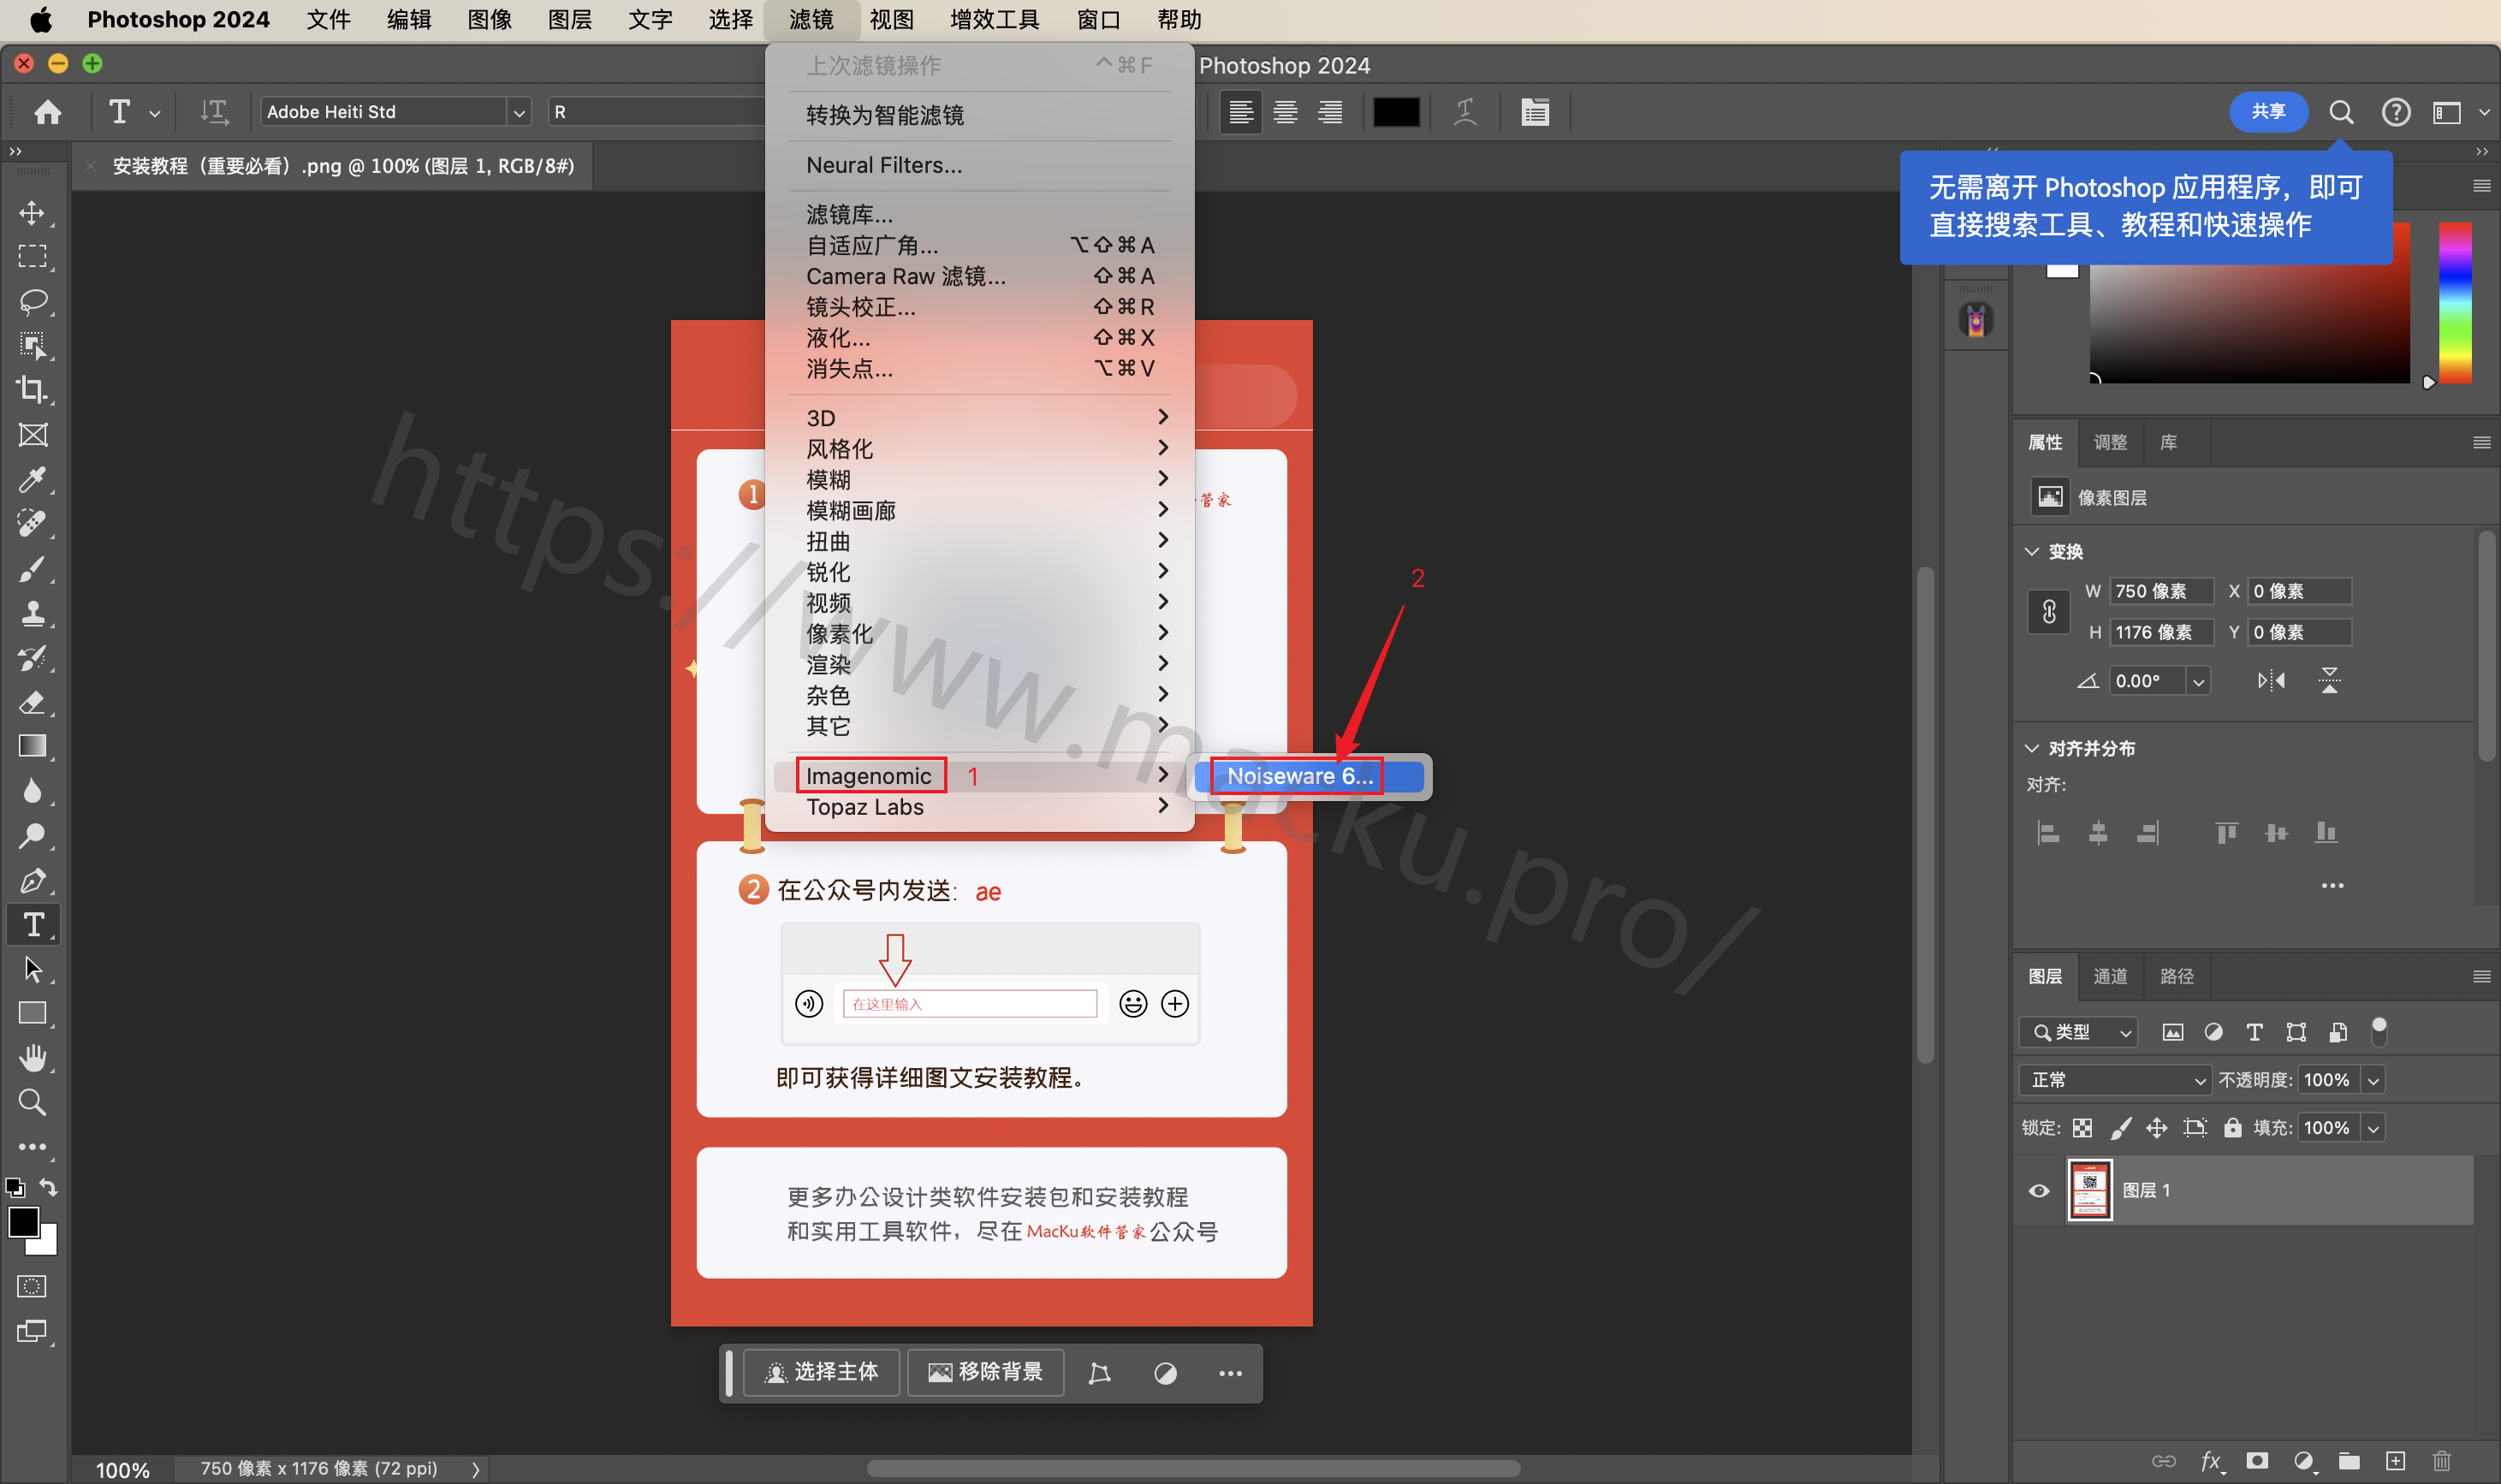Viewport: 2501px width, 1484px height.
Task: Select the Lasso tool
Action: (x=32, y=301)
